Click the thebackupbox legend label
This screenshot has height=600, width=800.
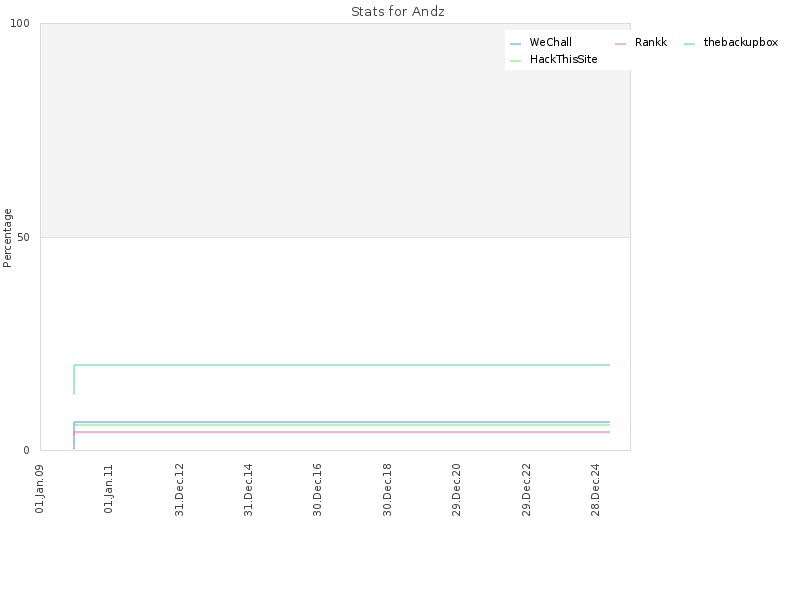740,42
